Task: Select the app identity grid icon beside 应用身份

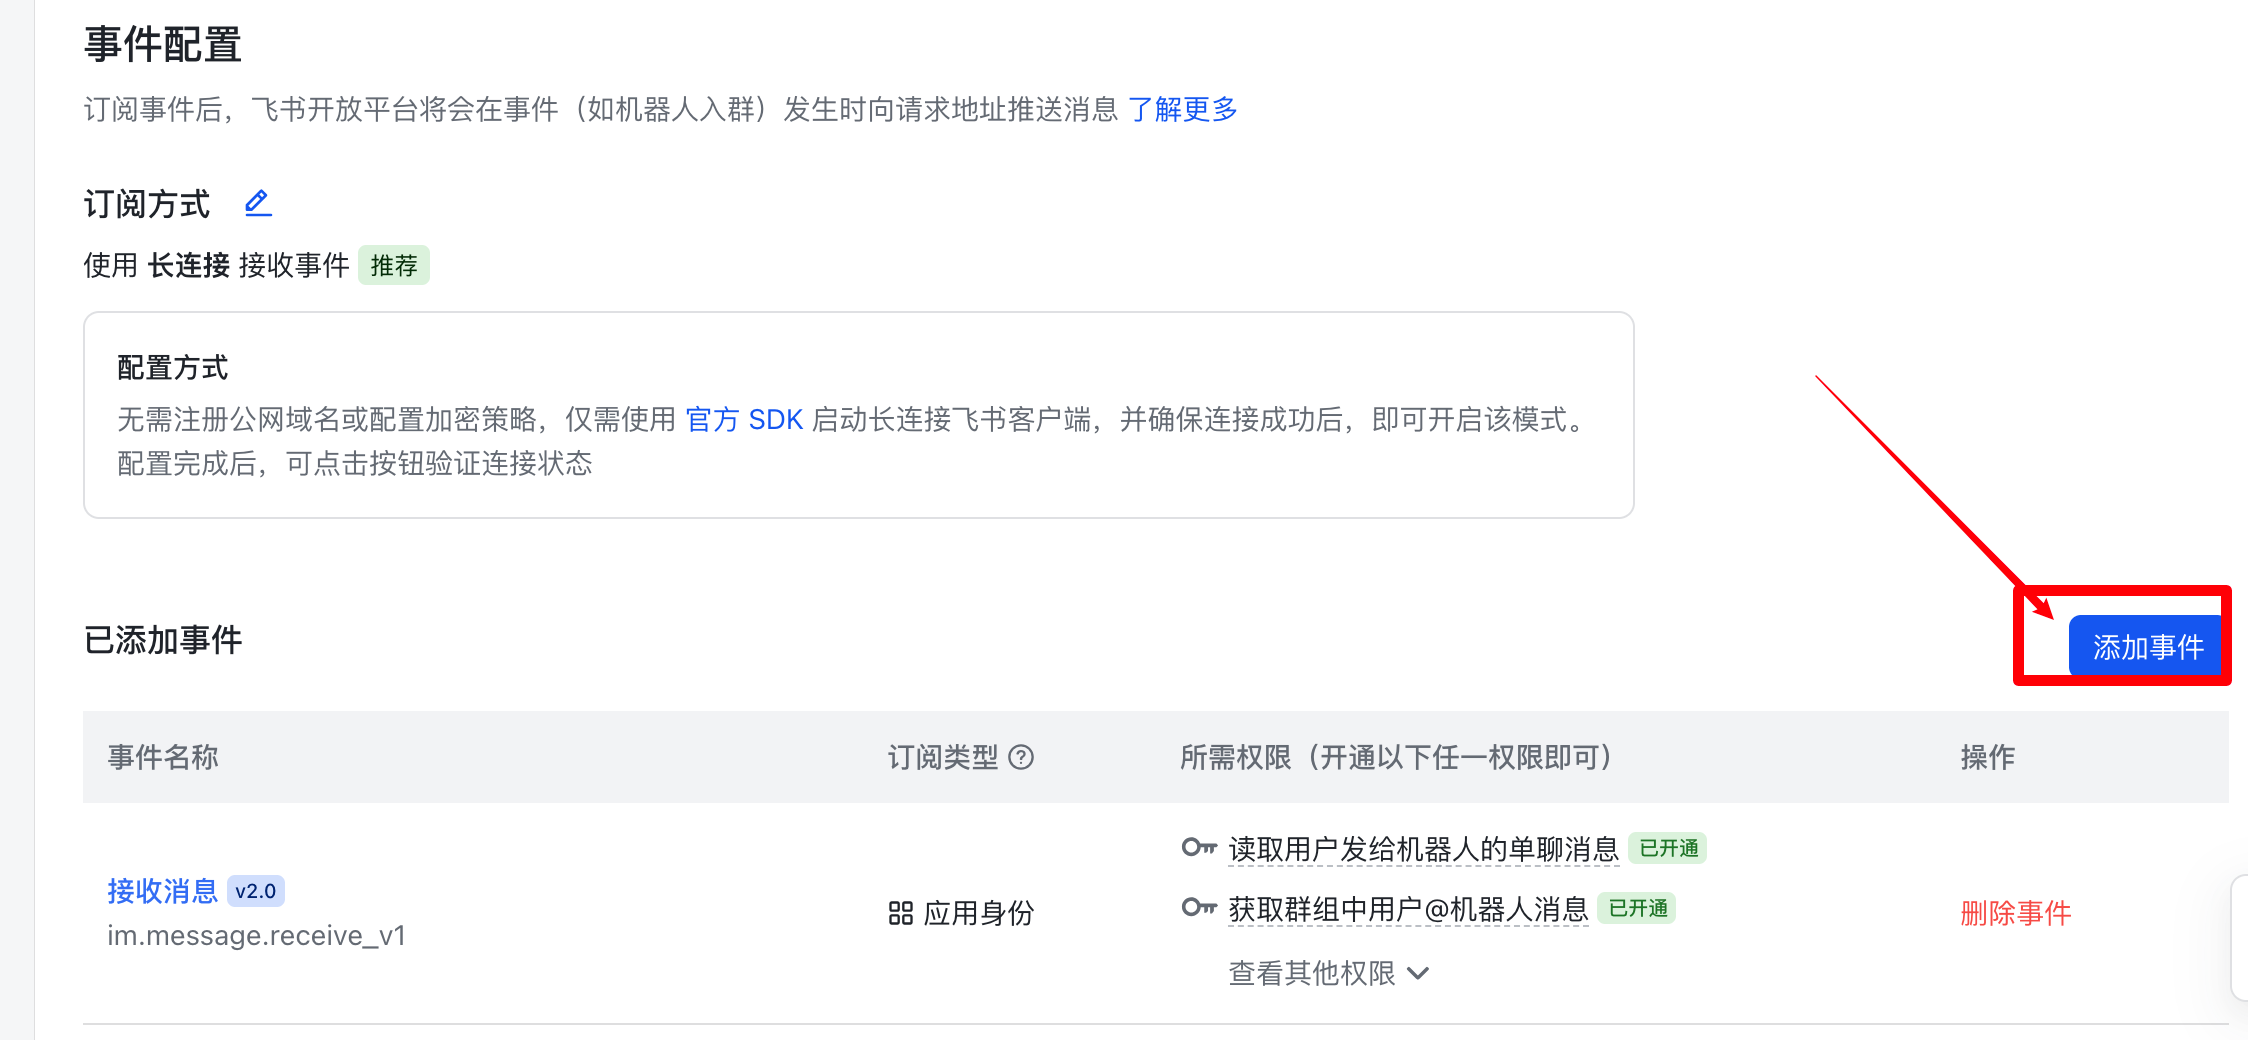Action: coord(899,912)
